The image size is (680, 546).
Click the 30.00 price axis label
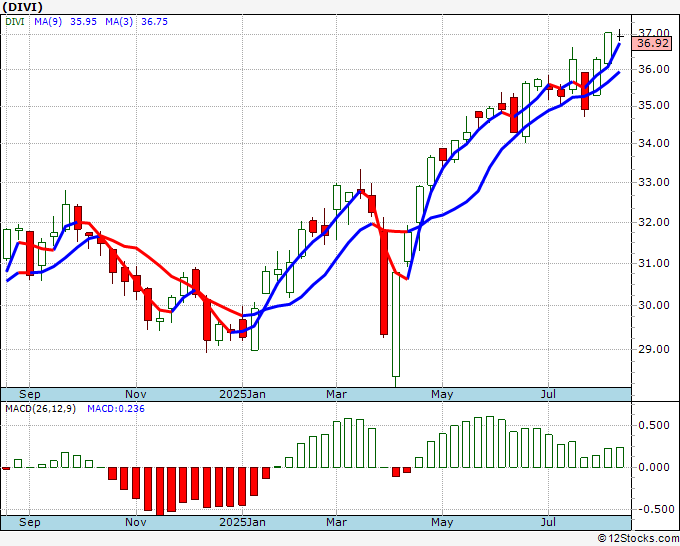coord(654,305)
